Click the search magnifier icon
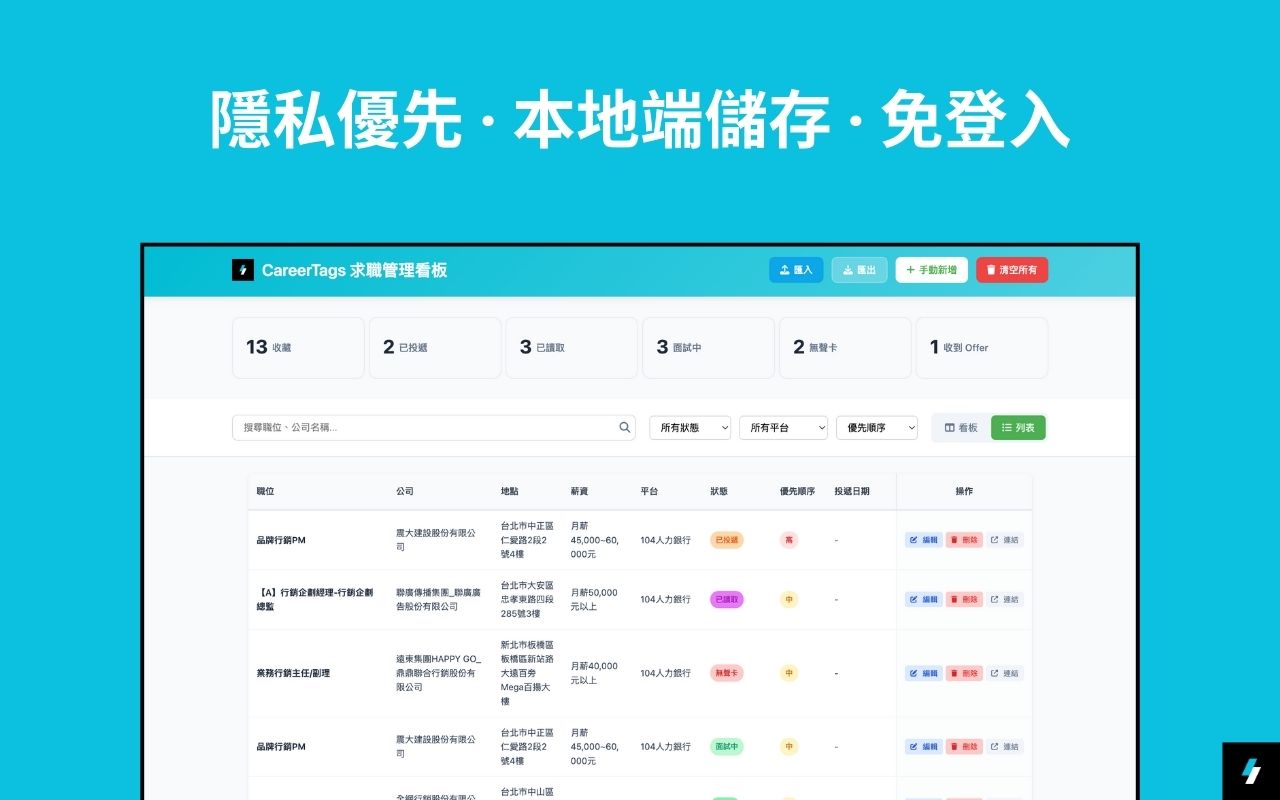Screen dimensions: 1280x800 (x=625, y=428)
